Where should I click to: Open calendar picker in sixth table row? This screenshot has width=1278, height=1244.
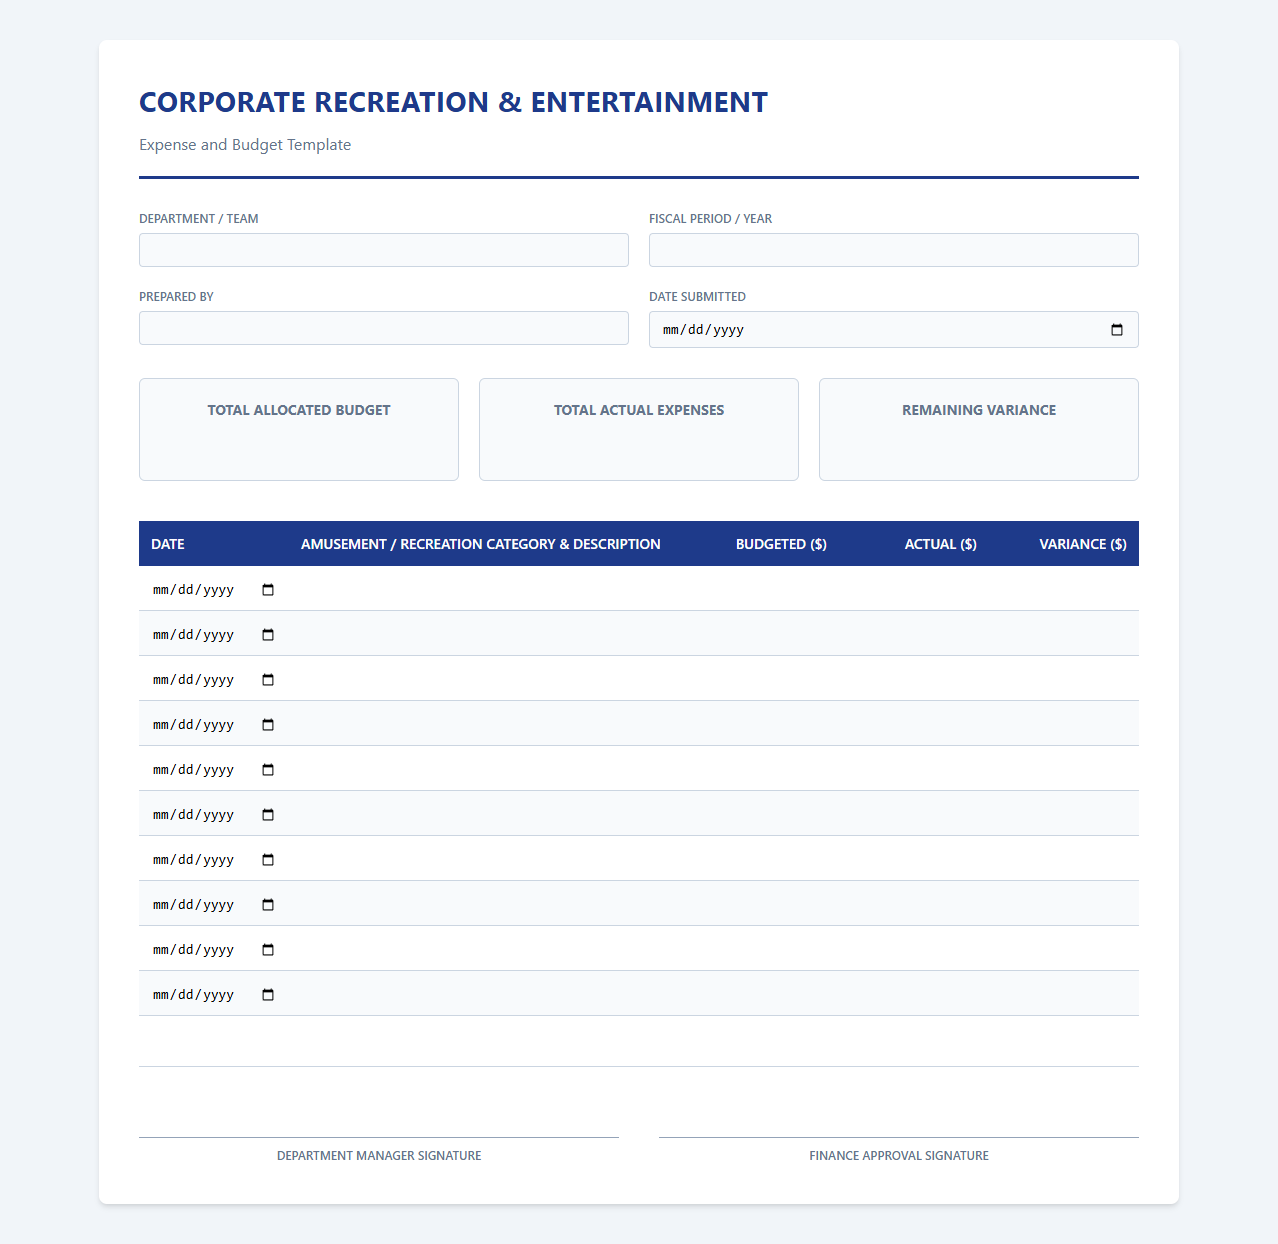[x=268, y=815]
